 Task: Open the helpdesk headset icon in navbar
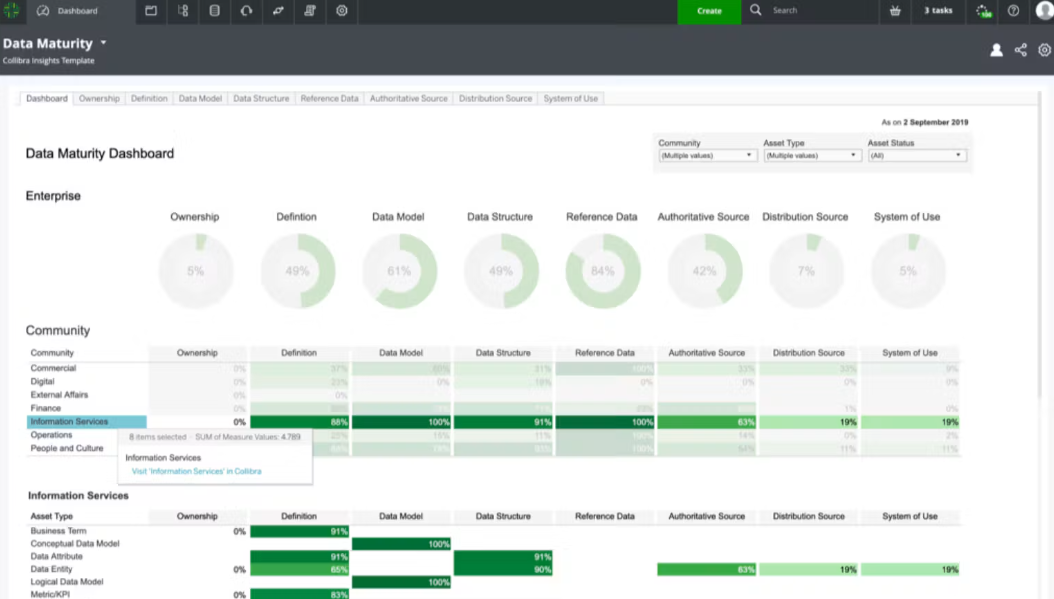[246, 11]
